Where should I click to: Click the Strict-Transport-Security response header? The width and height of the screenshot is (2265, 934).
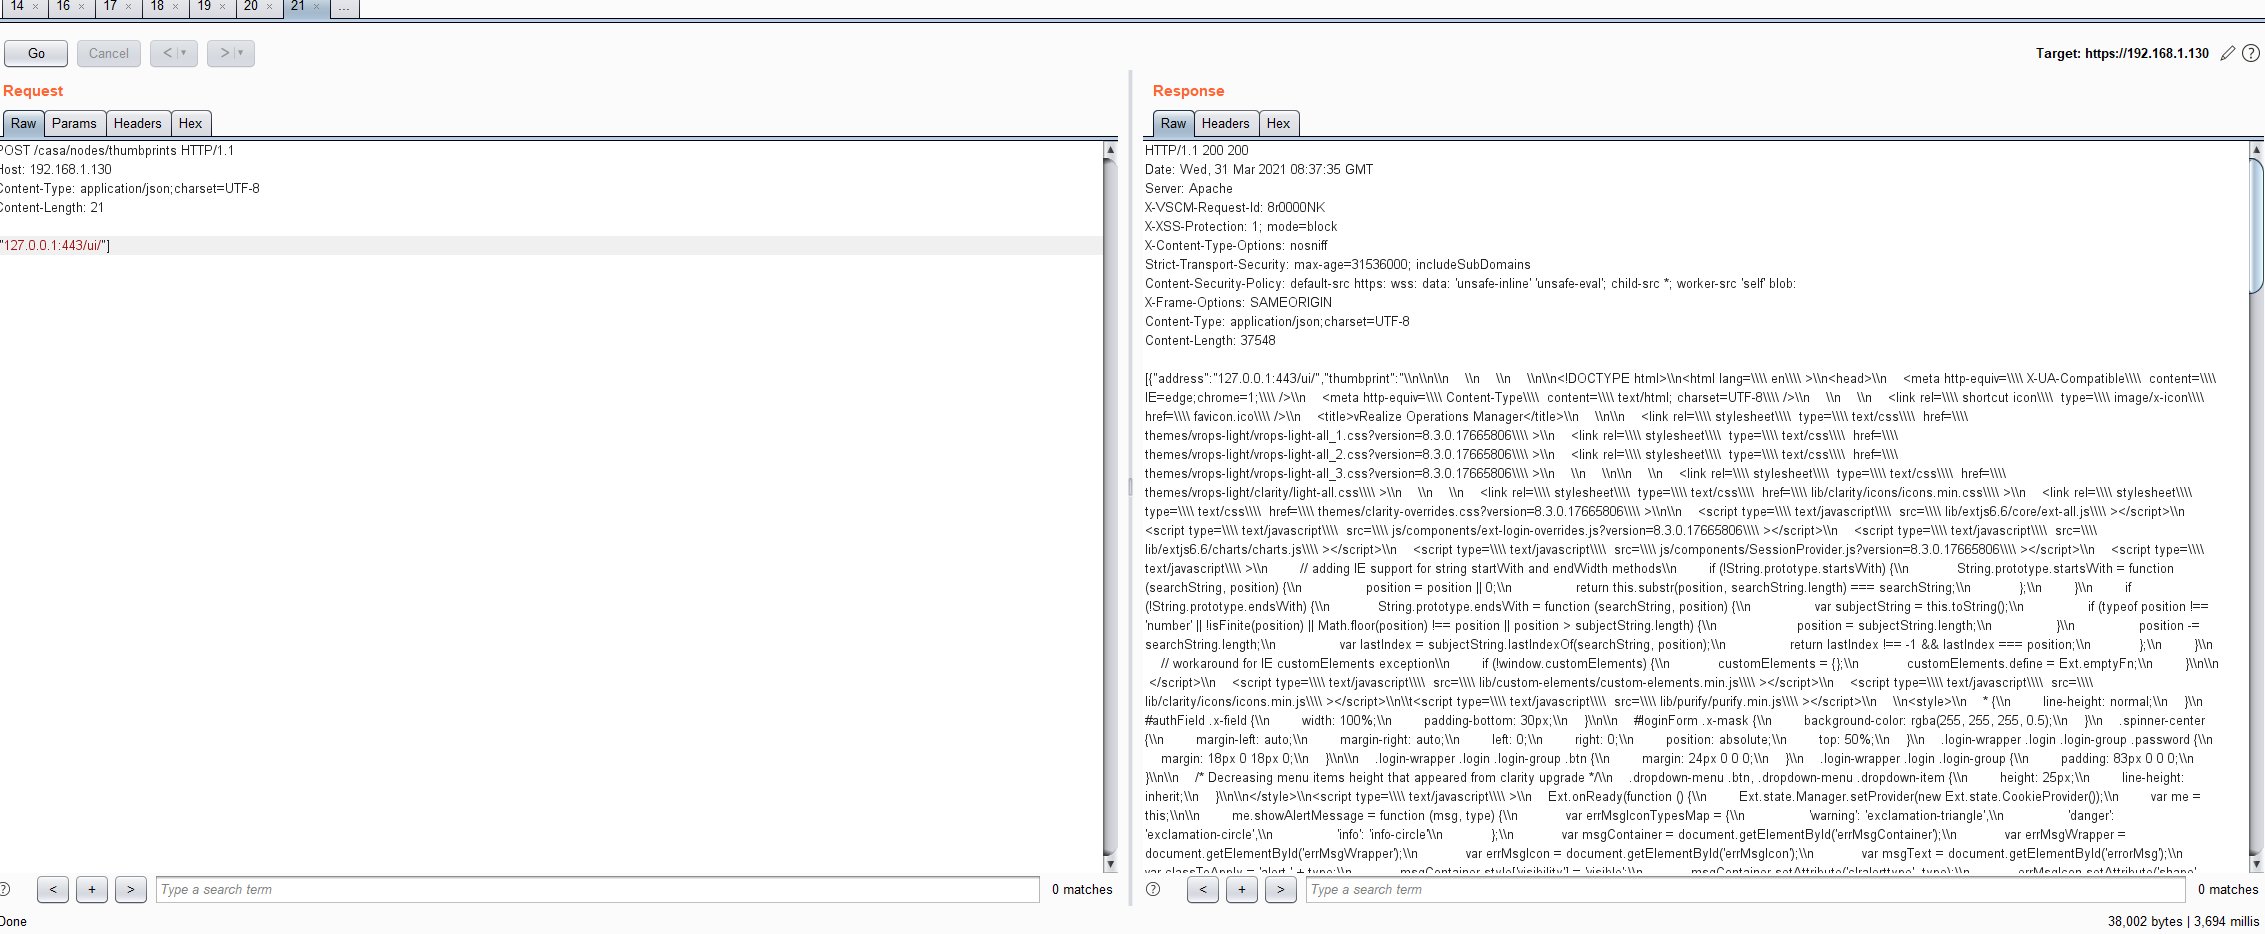point(1338,265)
